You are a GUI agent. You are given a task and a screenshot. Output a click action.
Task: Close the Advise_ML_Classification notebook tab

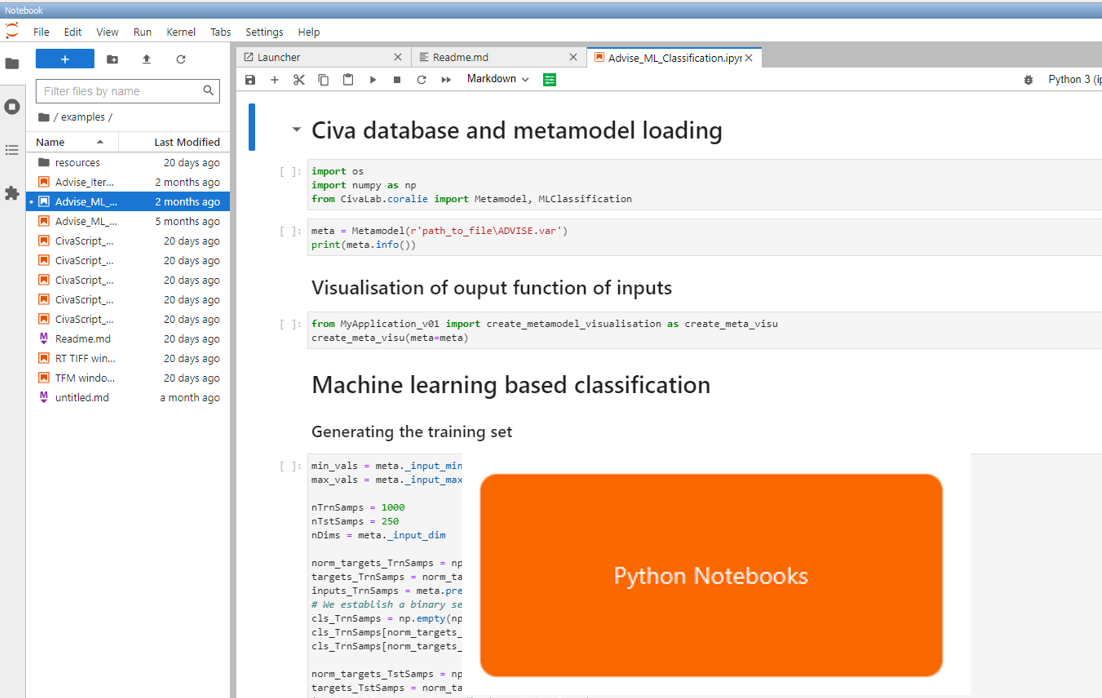(749, 58)
